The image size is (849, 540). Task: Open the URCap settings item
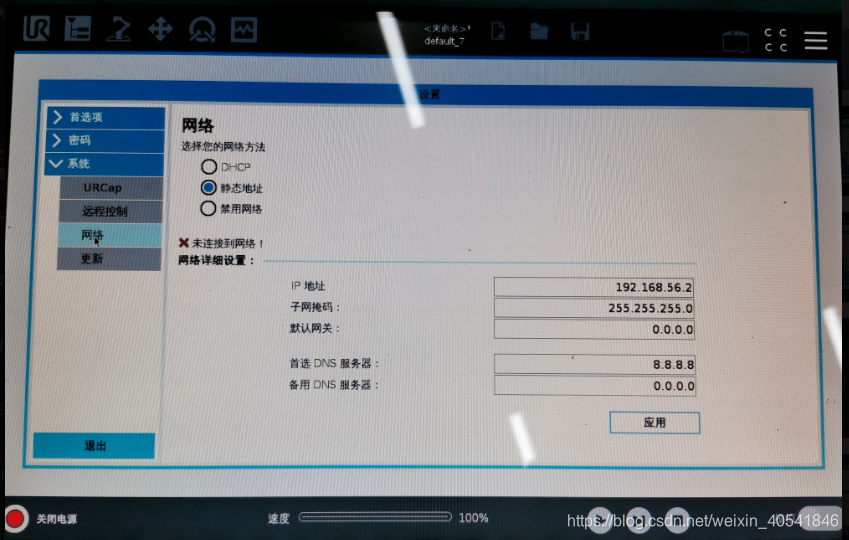[111, 188]
